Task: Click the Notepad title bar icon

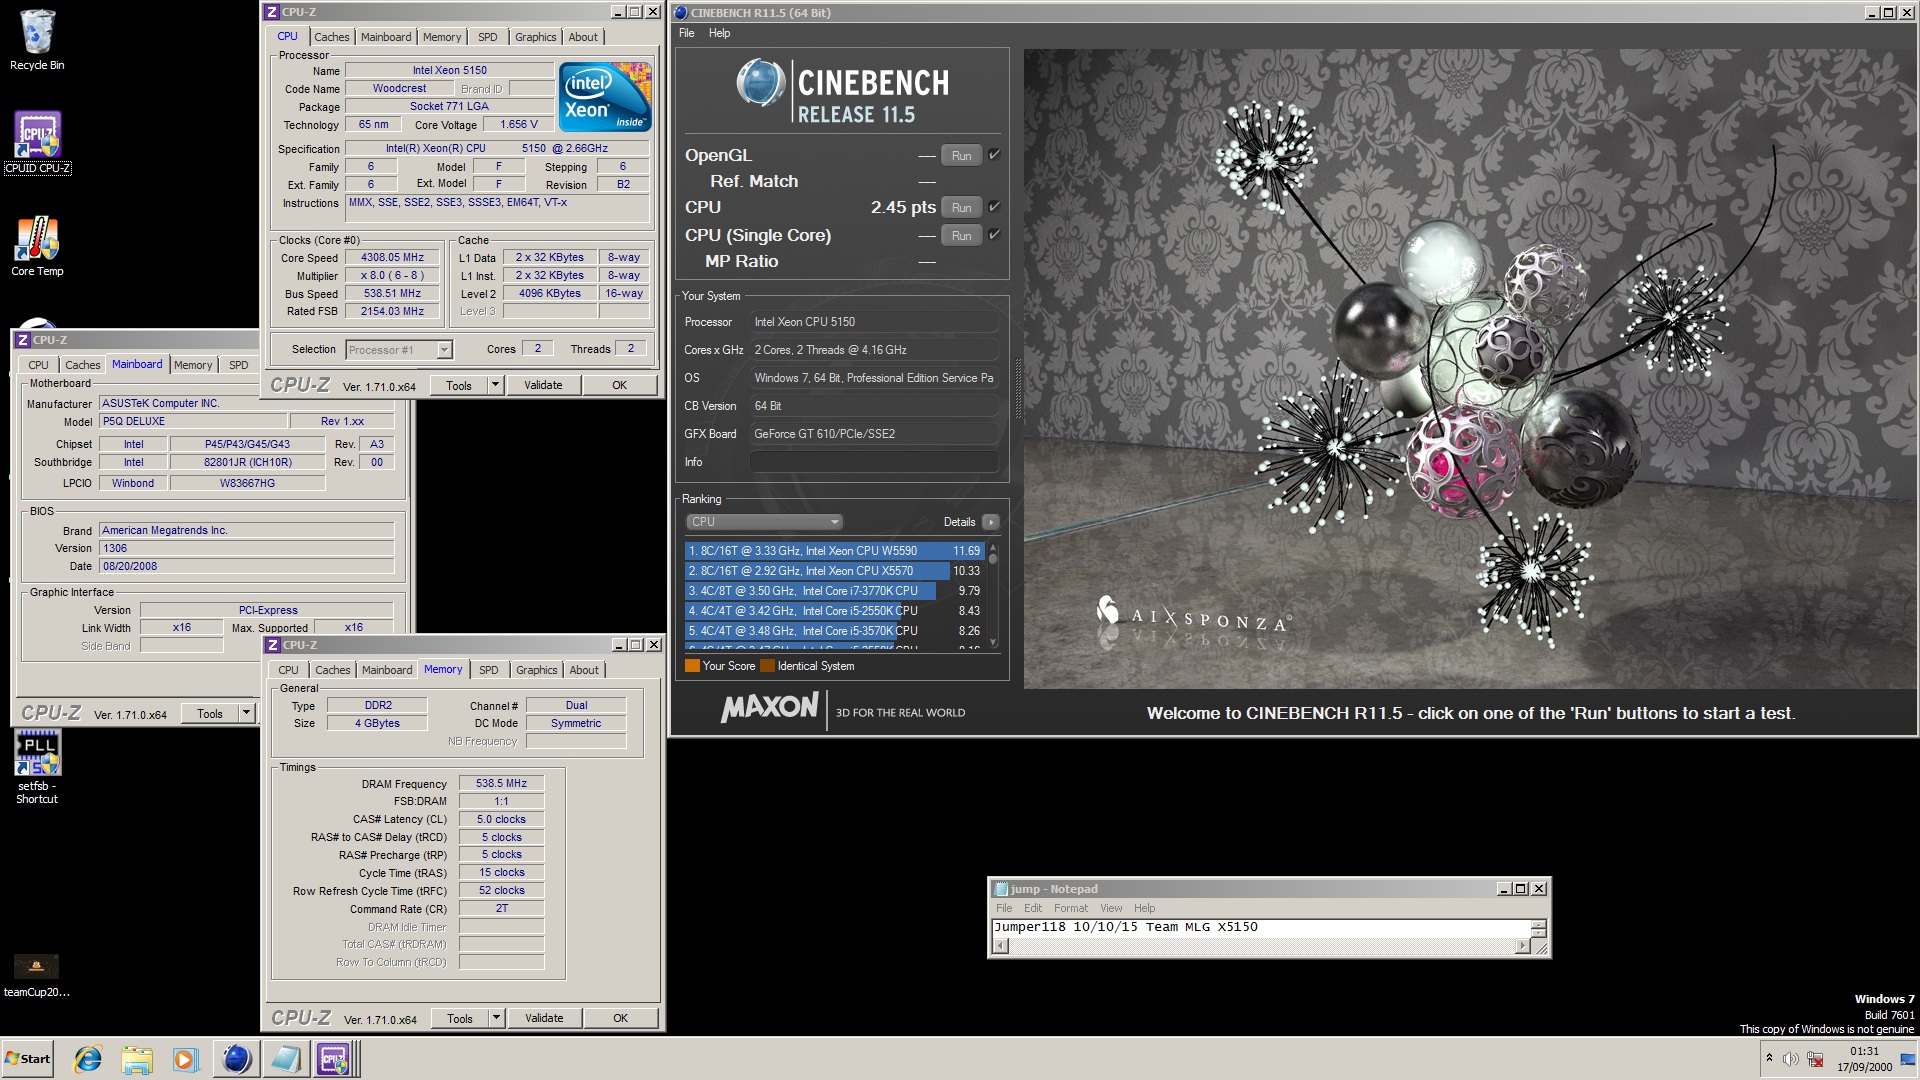Action: point(1000,889)
